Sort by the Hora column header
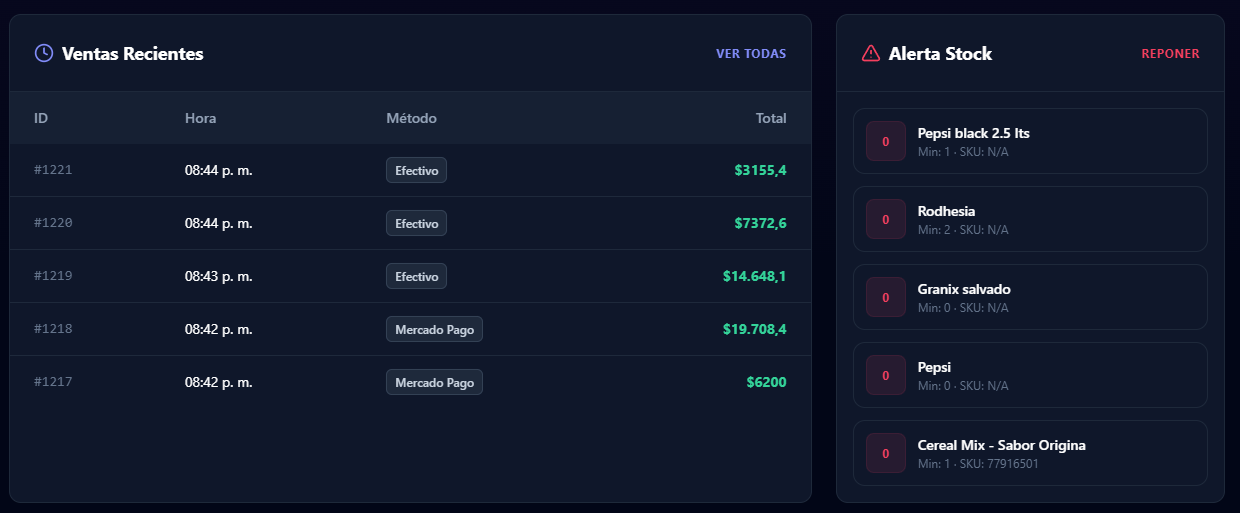 (200, 118)
